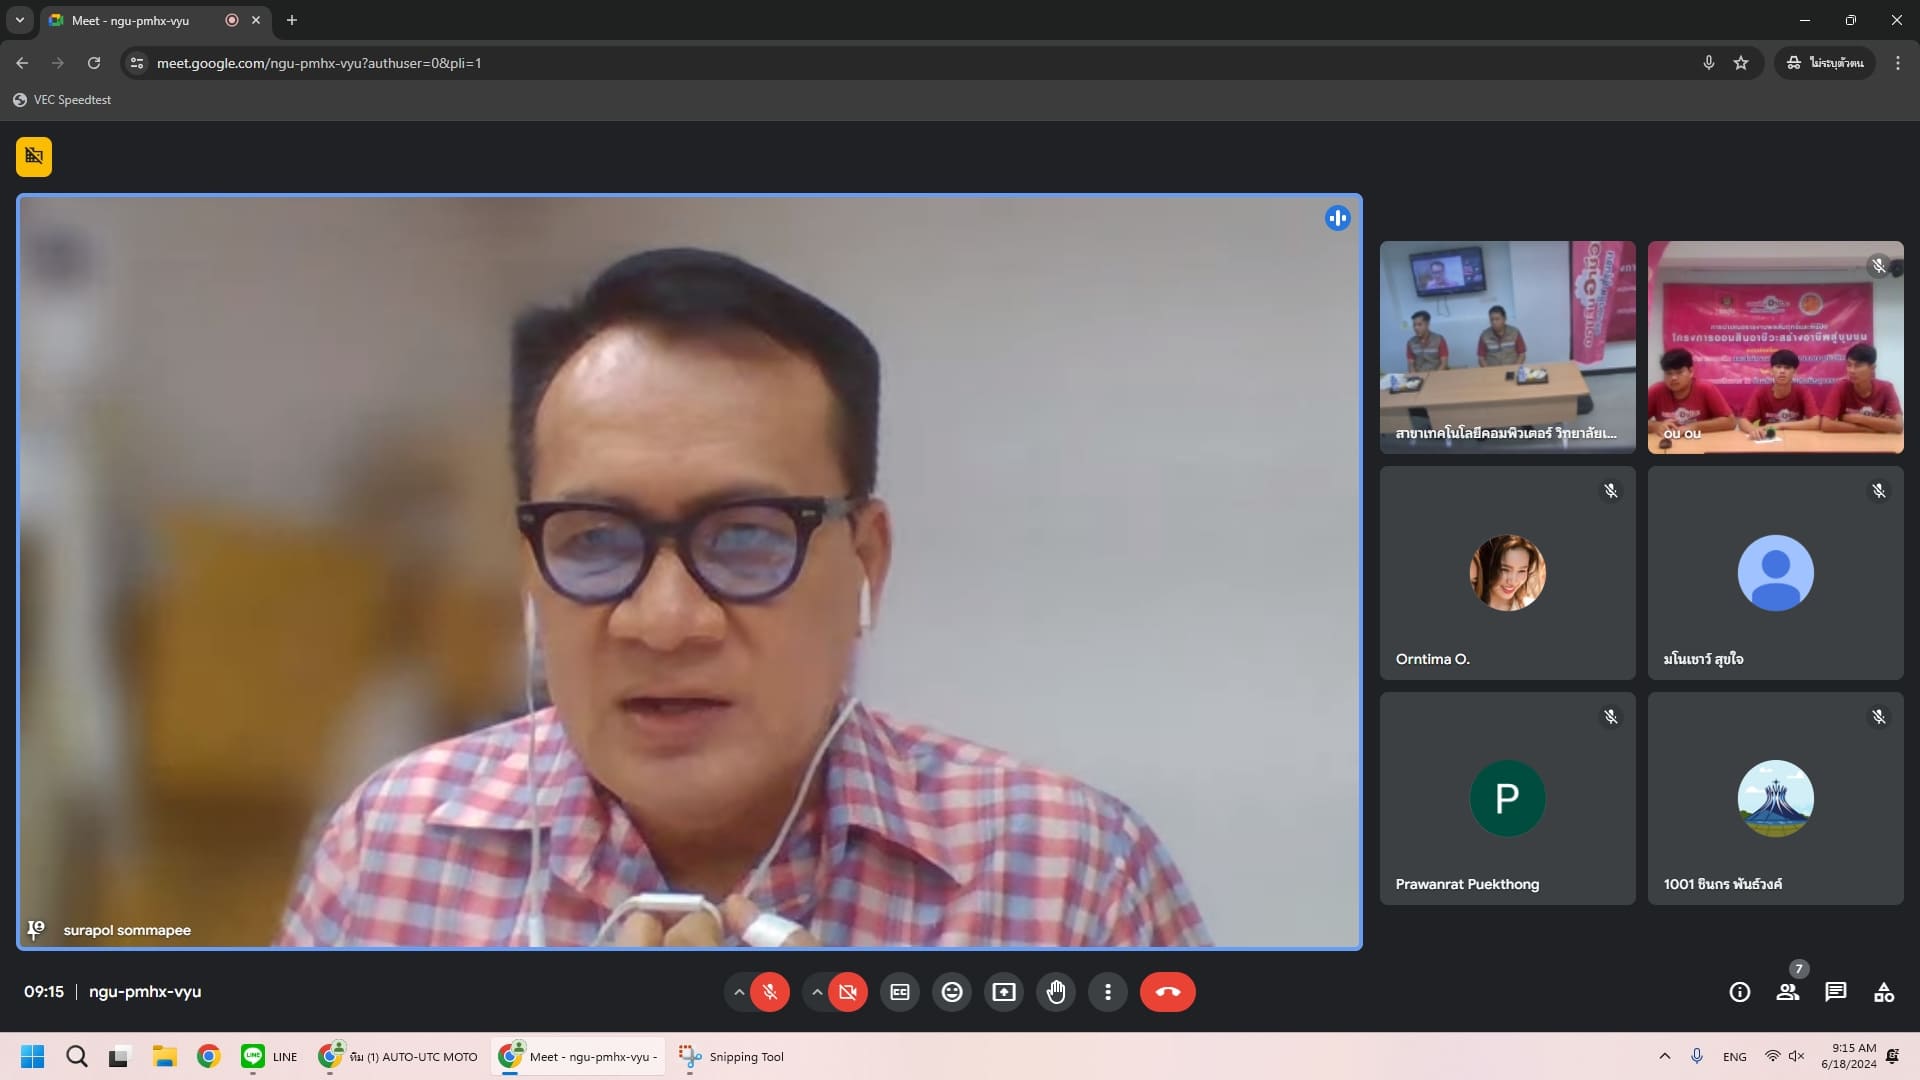Click the present screen icon
Viewport: 1920px width, 1080px height.
tap(1004, 992)
